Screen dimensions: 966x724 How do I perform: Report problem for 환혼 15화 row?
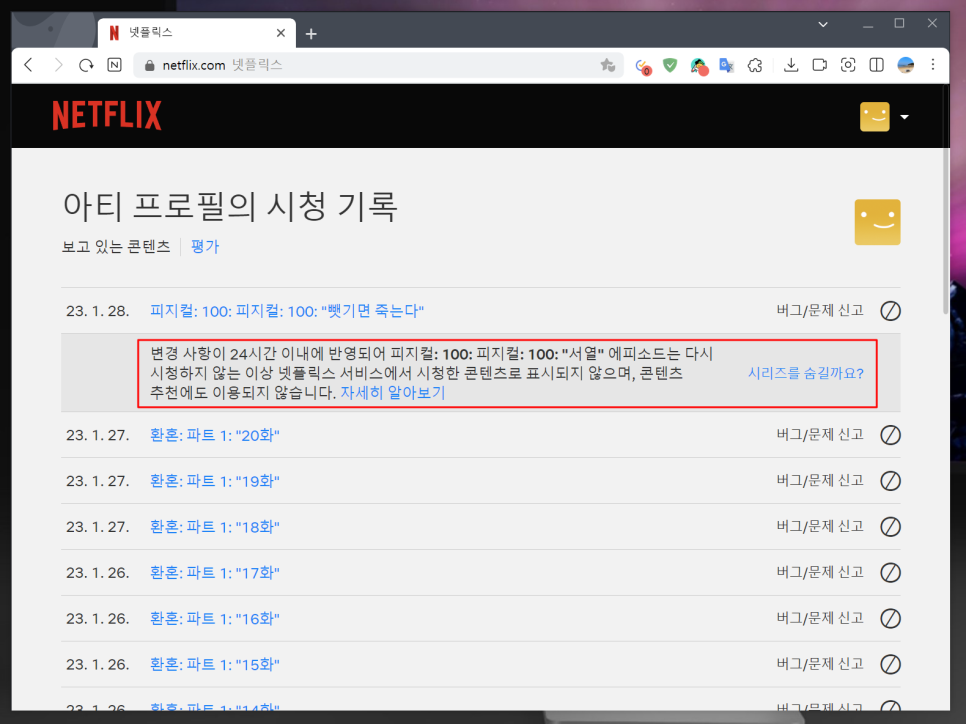(x=820, y=664)
